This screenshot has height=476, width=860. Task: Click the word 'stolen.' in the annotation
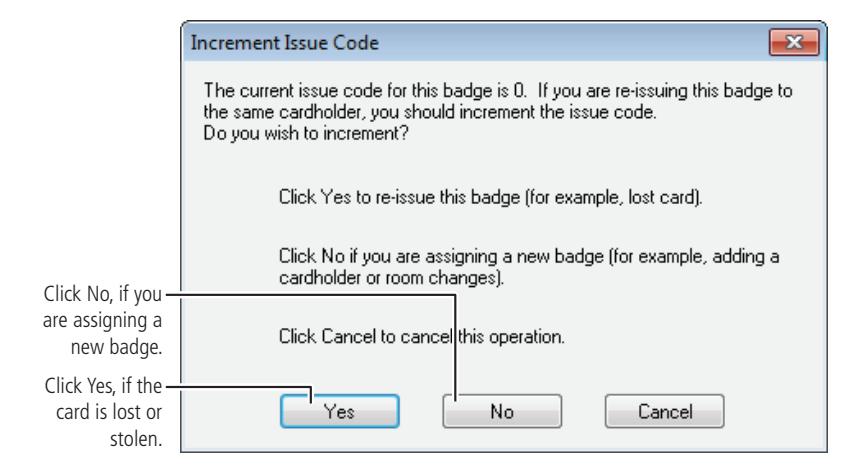point(136,439)
